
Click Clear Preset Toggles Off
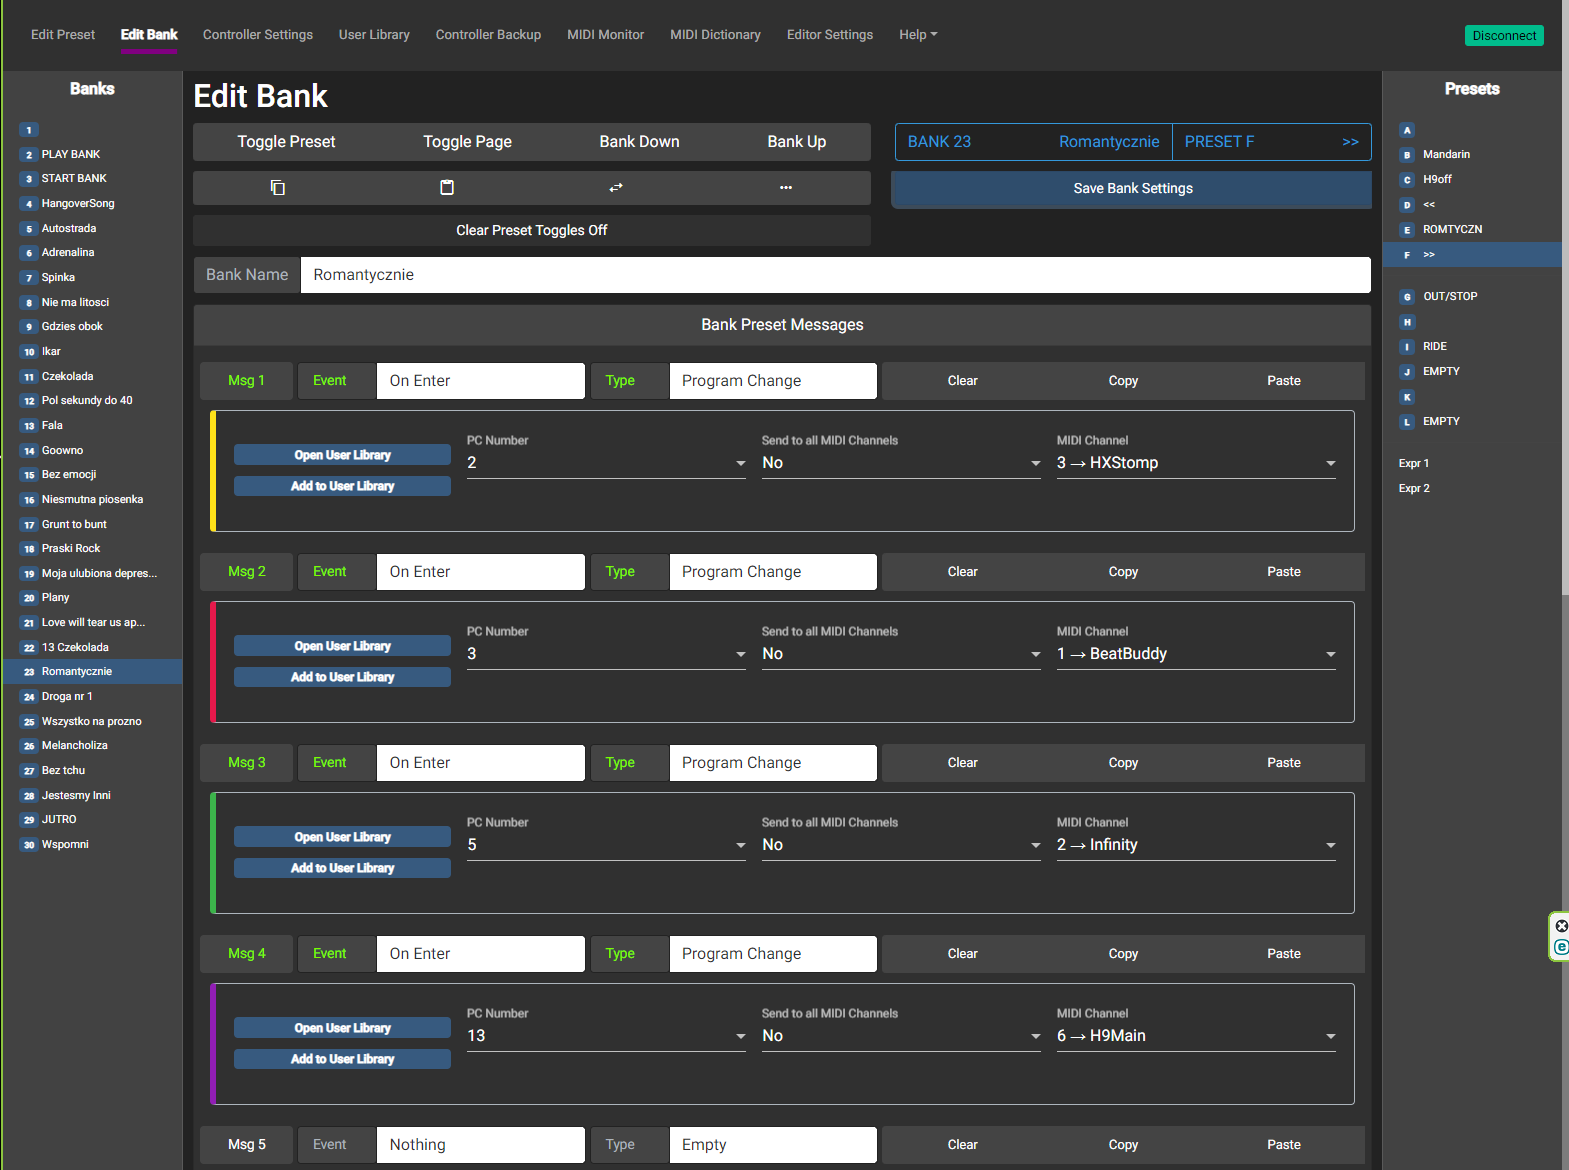pos(532,231)
